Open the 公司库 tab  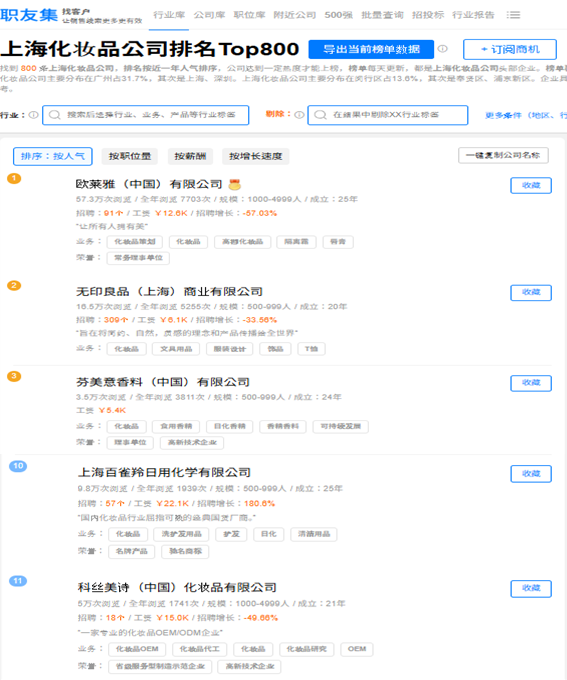tap(209, 15)
